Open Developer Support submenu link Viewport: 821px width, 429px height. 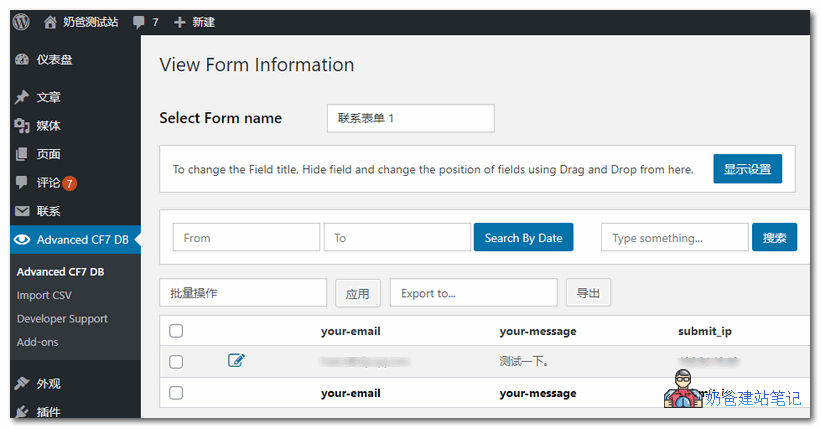click(x=62, y=318)
